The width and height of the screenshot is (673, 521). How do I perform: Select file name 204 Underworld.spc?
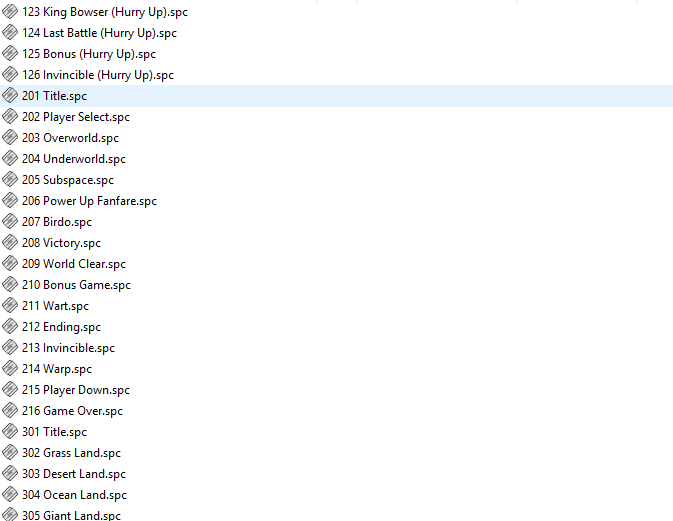(x=74, y=159)
